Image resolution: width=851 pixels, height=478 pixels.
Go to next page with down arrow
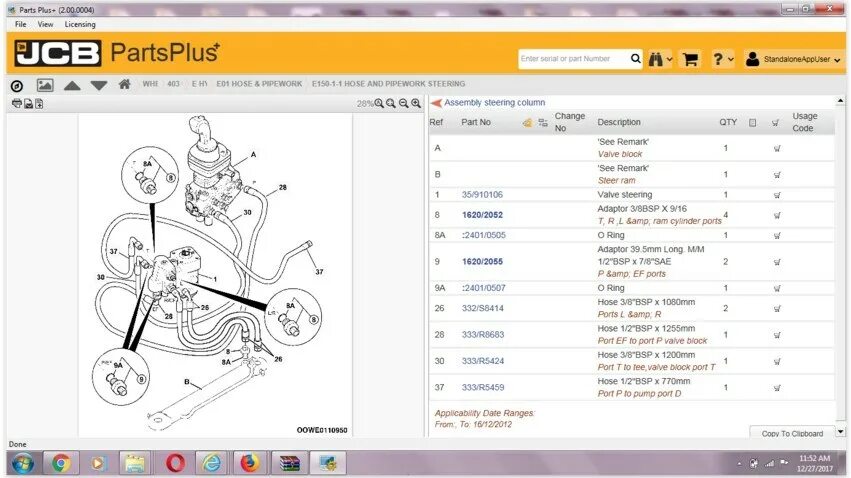(99, 85)
